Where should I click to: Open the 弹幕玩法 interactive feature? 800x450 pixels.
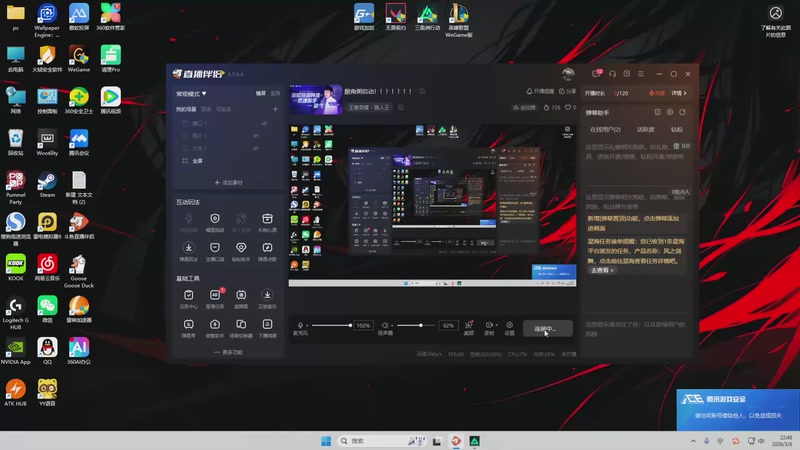[x=188, y=252]
